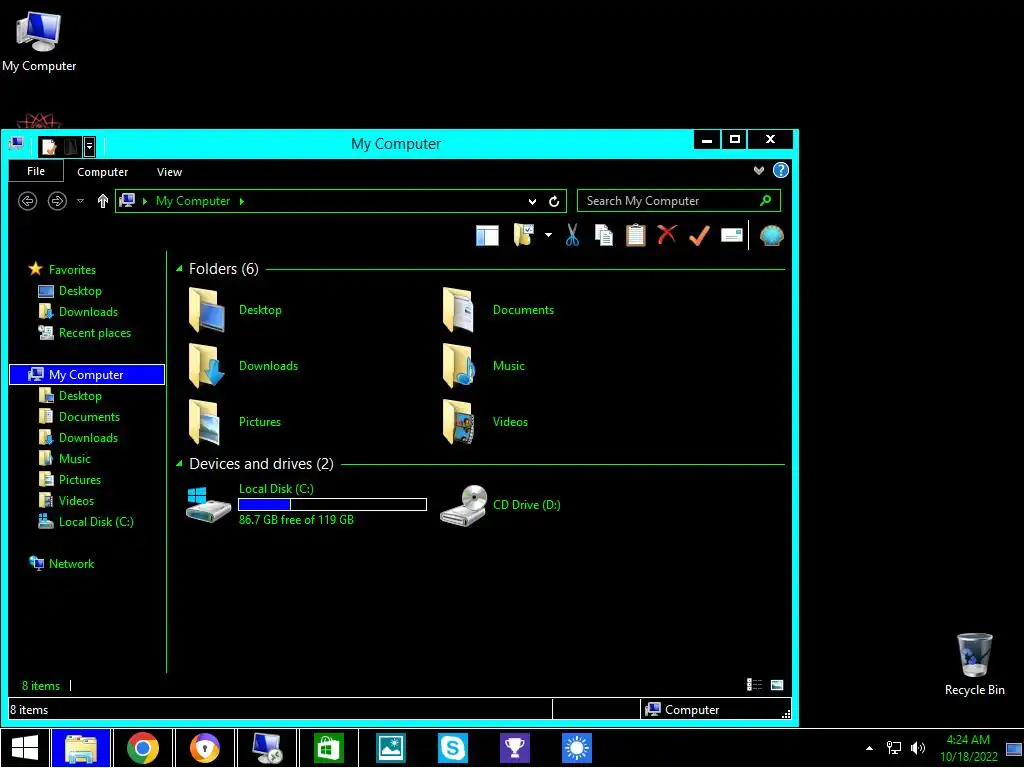The width and height of the screenshot is (1024, 768).
Task: Expand the ribbon with chevron arrow
Action: tap(758, 170)
